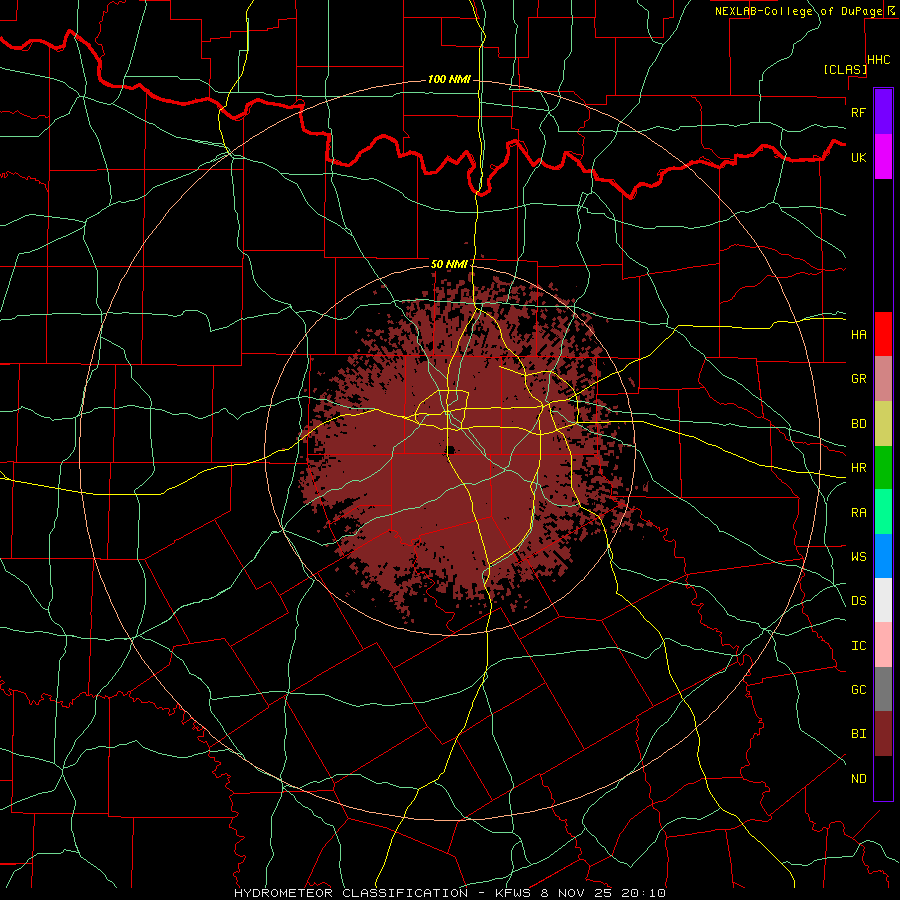Click the 'HHC' product label
The image size is (900, 900).
click(879, 60)
